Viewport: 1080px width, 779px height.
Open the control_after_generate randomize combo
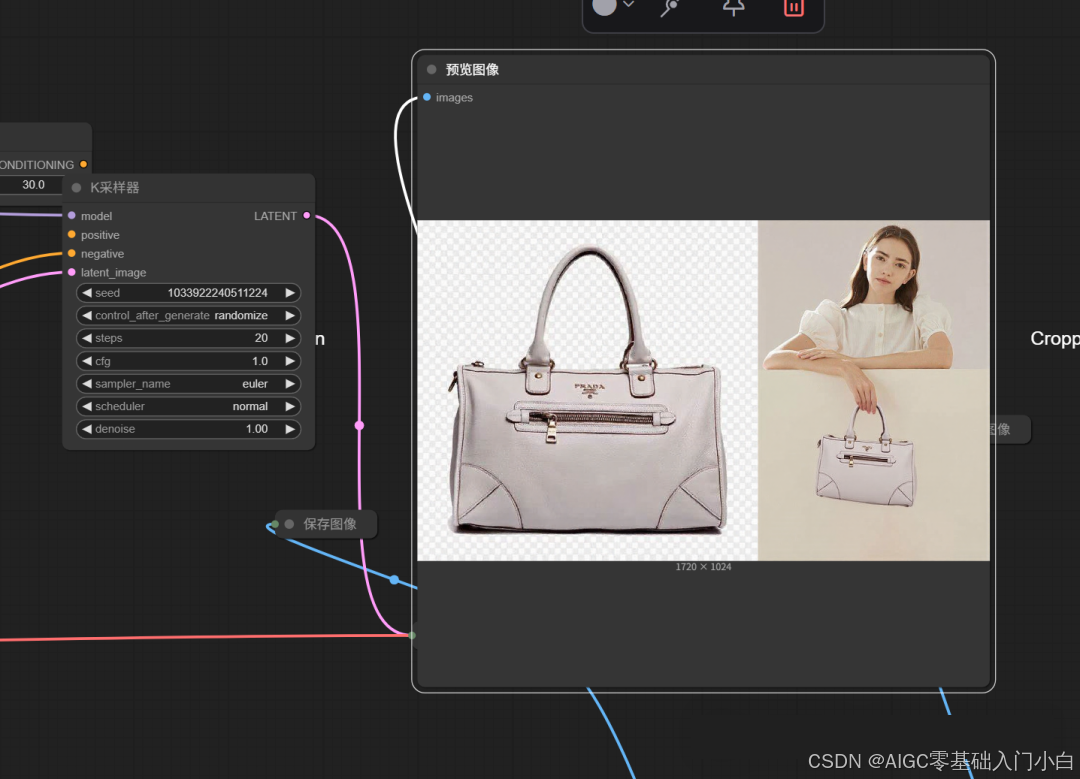(188, 315)
